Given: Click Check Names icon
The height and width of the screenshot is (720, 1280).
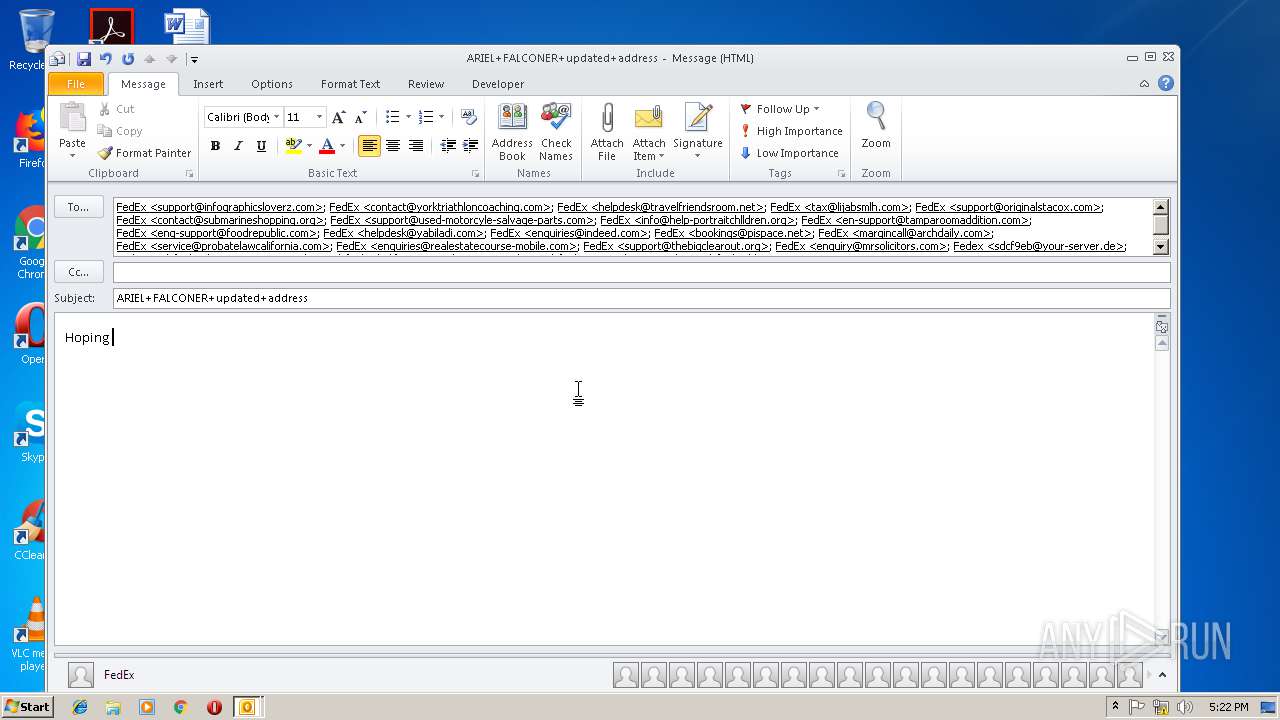Looking at the screenshot, I should click(x=556, y=131).
